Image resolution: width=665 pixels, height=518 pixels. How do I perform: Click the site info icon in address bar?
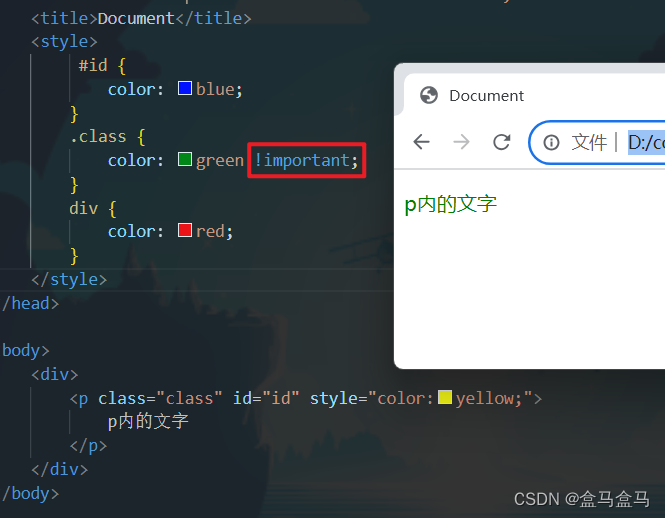[x=551, y=143]
